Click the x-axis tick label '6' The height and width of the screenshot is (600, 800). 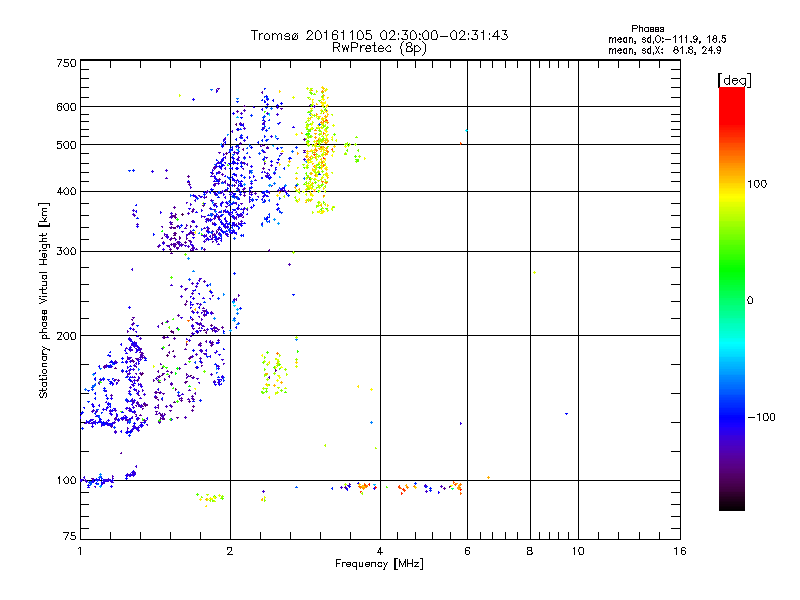point(467,551)
